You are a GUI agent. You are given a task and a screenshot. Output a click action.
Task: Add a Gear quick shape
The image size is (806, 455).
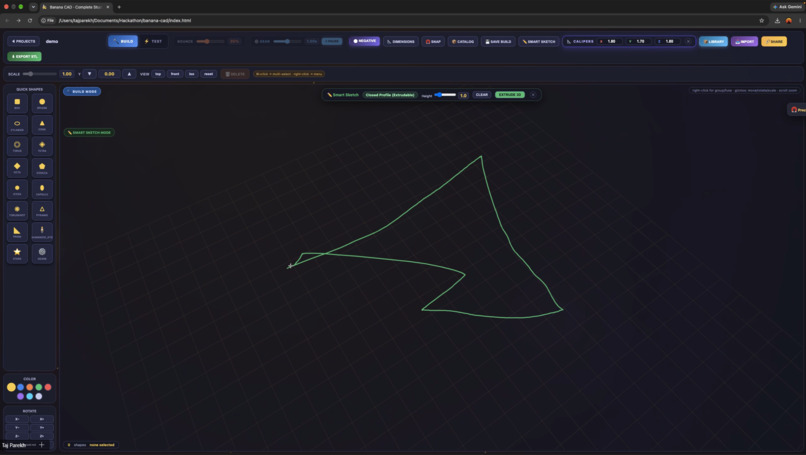[x=42, y=254]
